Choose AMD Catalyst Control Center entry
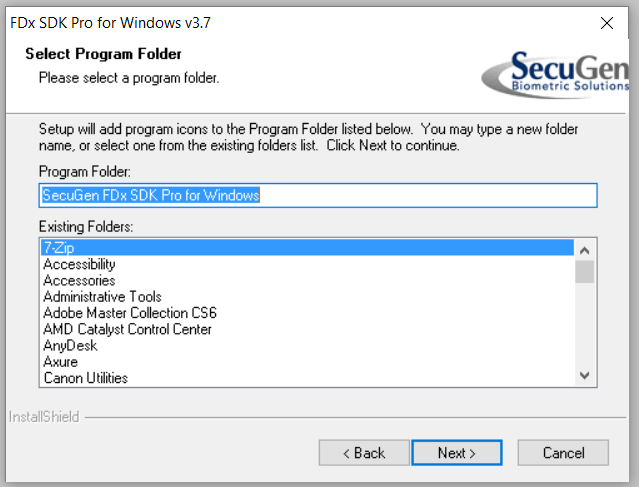This screenshot has width=639, height=487. [x=307, y=329]
